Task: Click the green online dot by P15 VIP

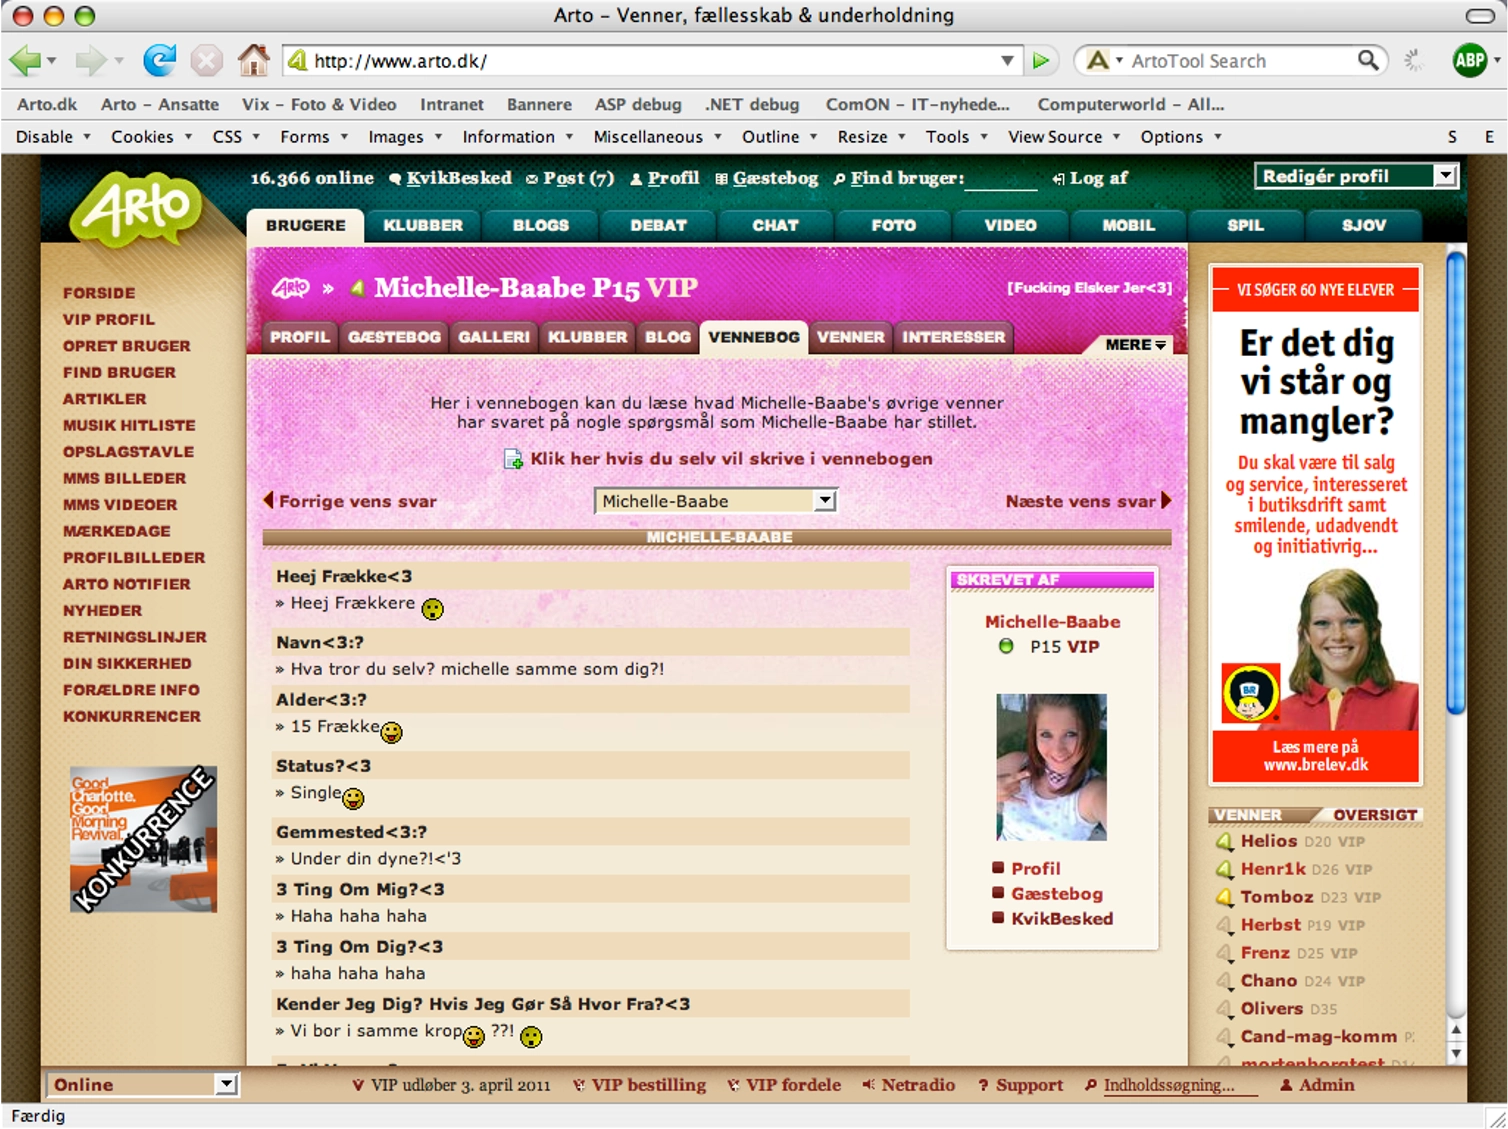Action: tap(1006, 646)
